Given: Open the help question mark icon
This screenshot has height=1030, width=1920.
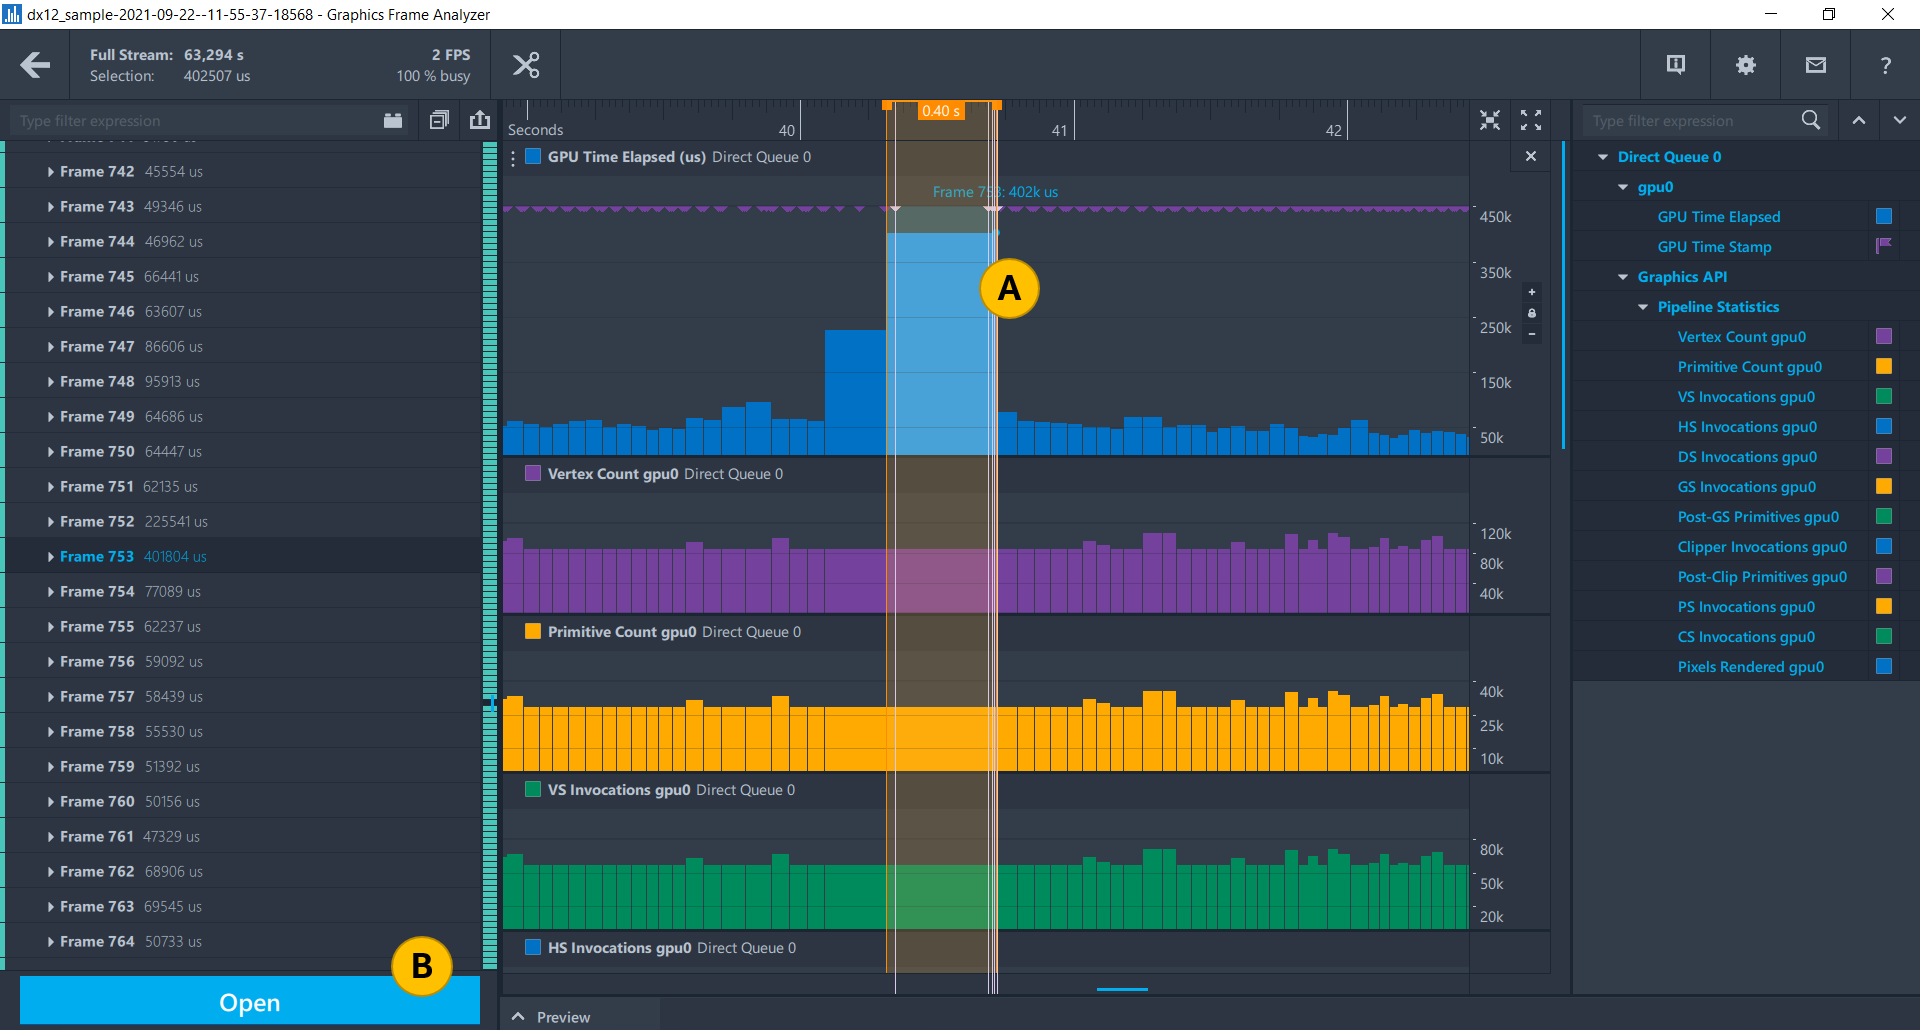Looking at the screenshot, I should [1885, 65].
